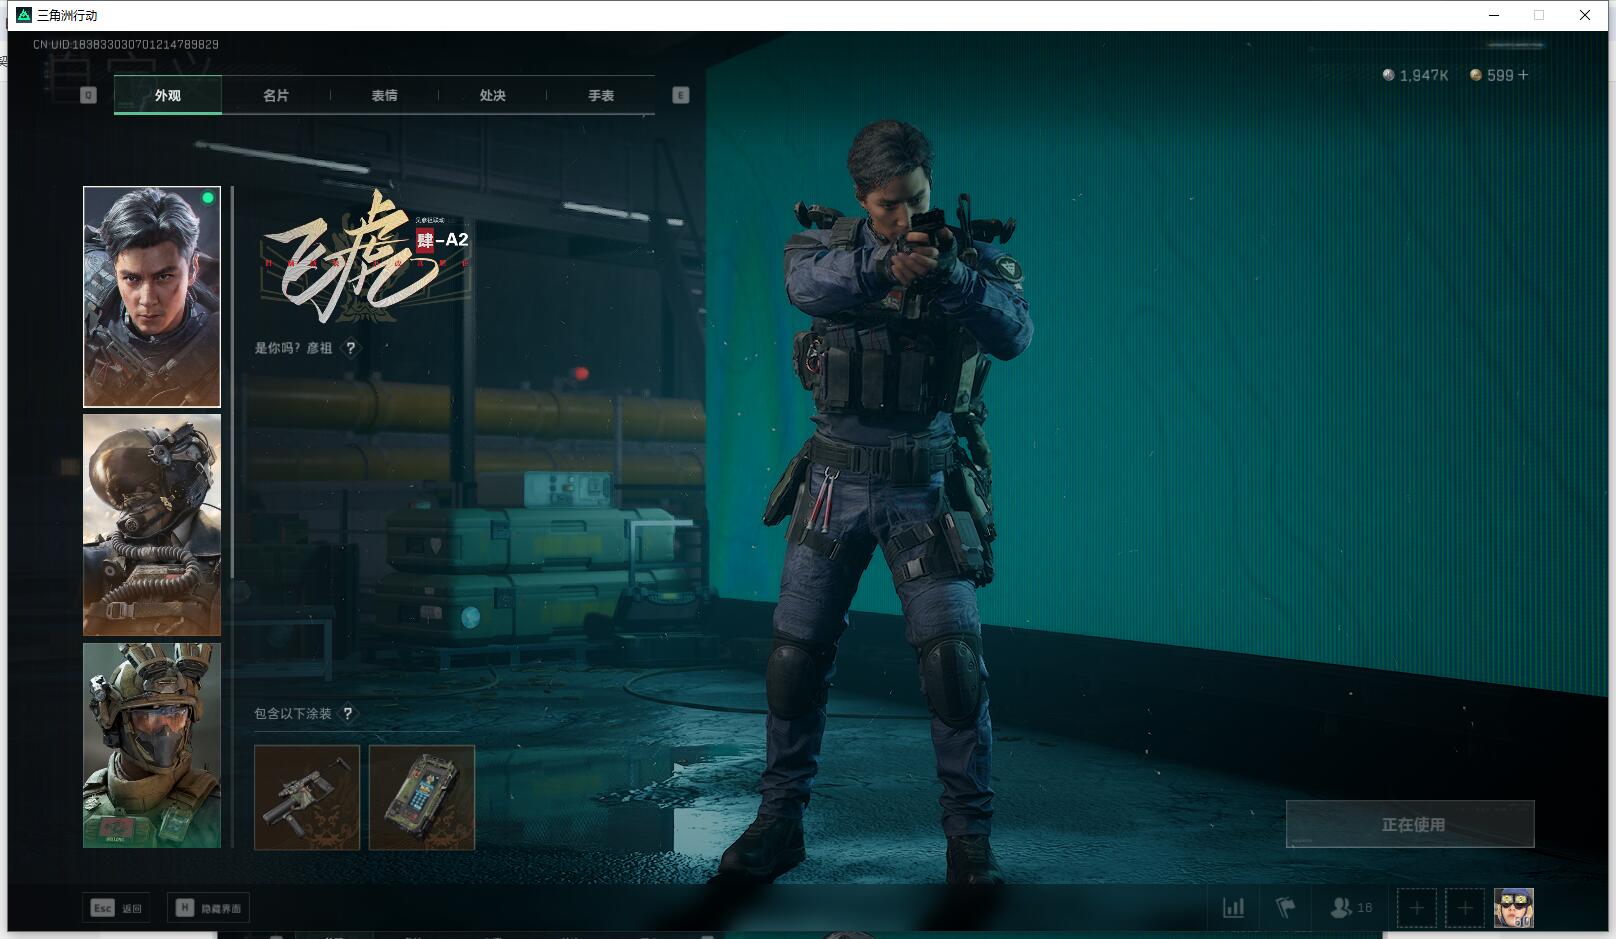Select the pilot helmet skin portrait
This screenshot has height=939, width=1616.
(x=152, y=525)
